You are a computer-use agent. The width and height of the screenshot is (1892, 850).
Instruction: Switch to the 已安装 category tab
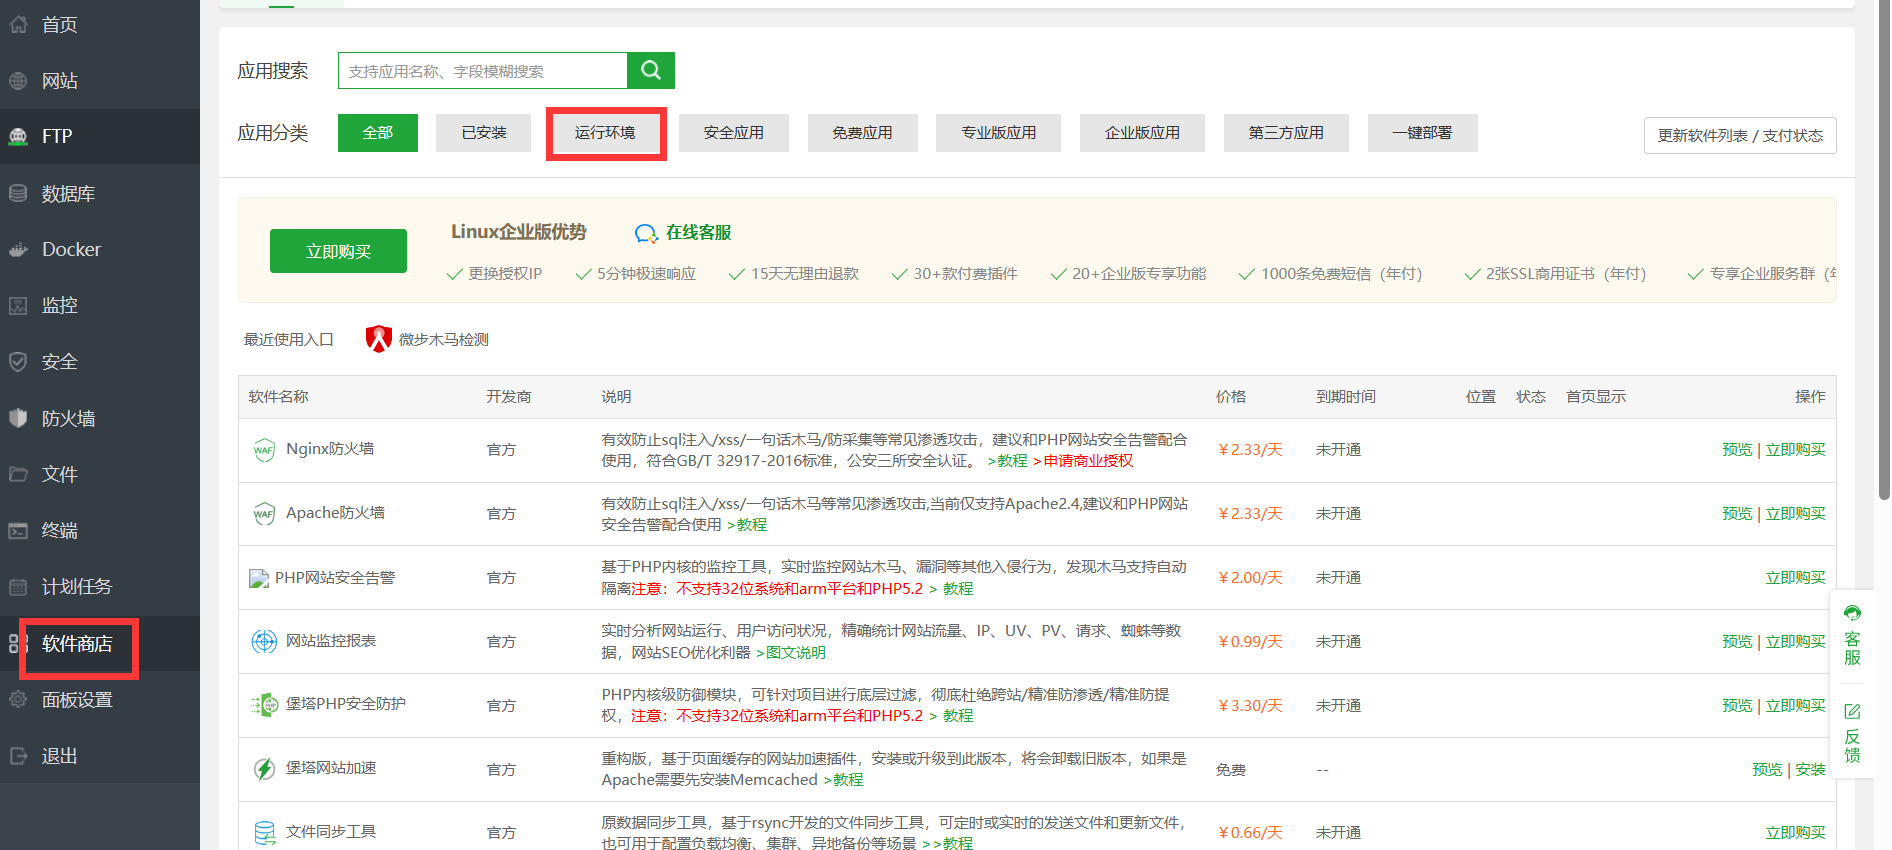[x=484, y=133]
